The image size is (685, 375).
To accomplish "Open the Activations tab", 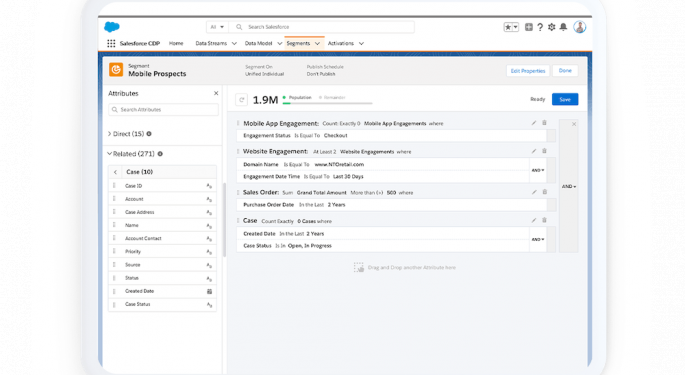I will click(341, 43).
